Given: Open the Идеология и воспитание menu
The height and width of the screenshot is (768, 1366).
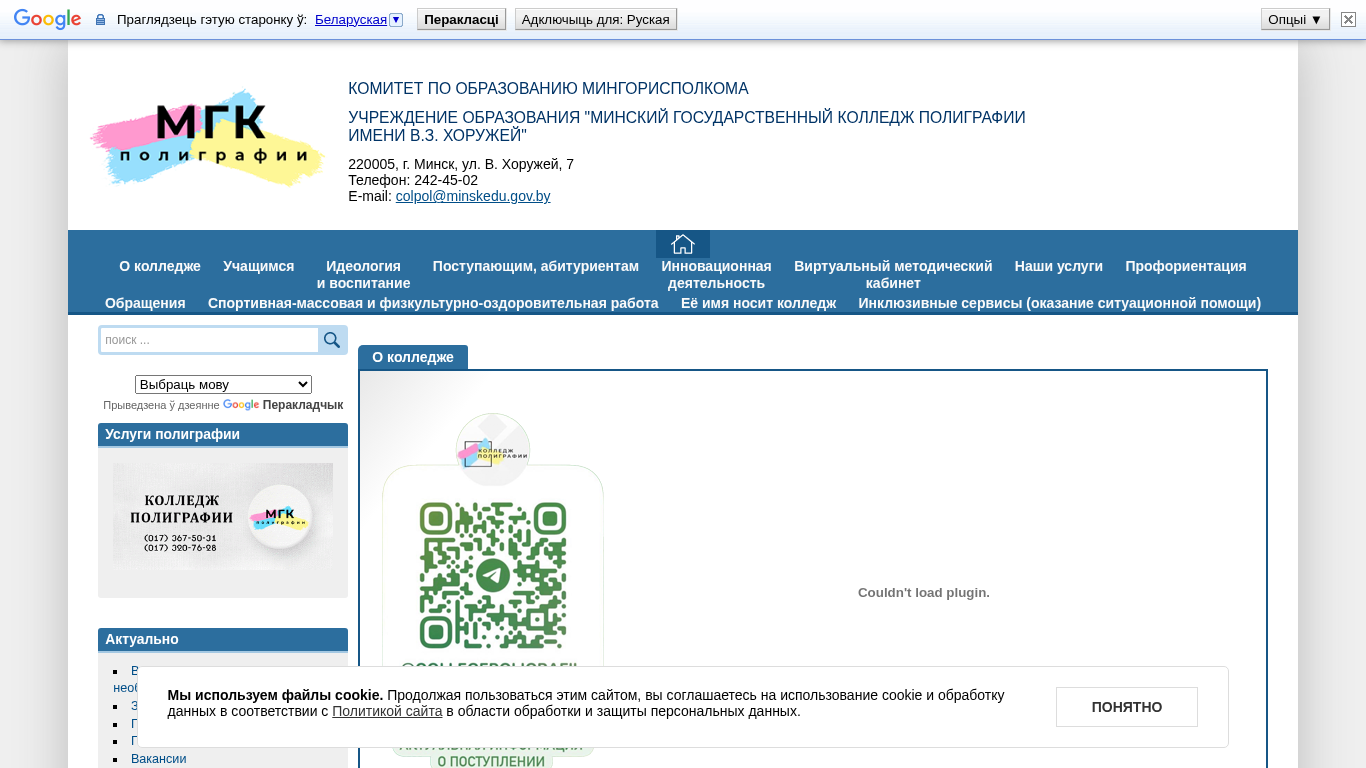Looking at the screenshot, I should [363, 274].
